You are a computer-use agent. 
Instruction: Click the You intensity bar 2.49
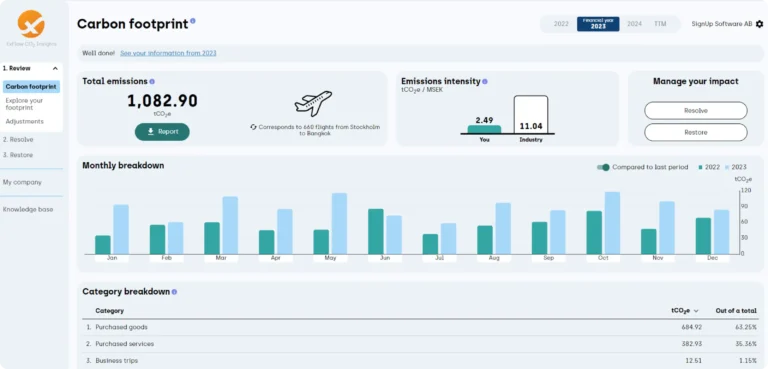pos(484,129)
